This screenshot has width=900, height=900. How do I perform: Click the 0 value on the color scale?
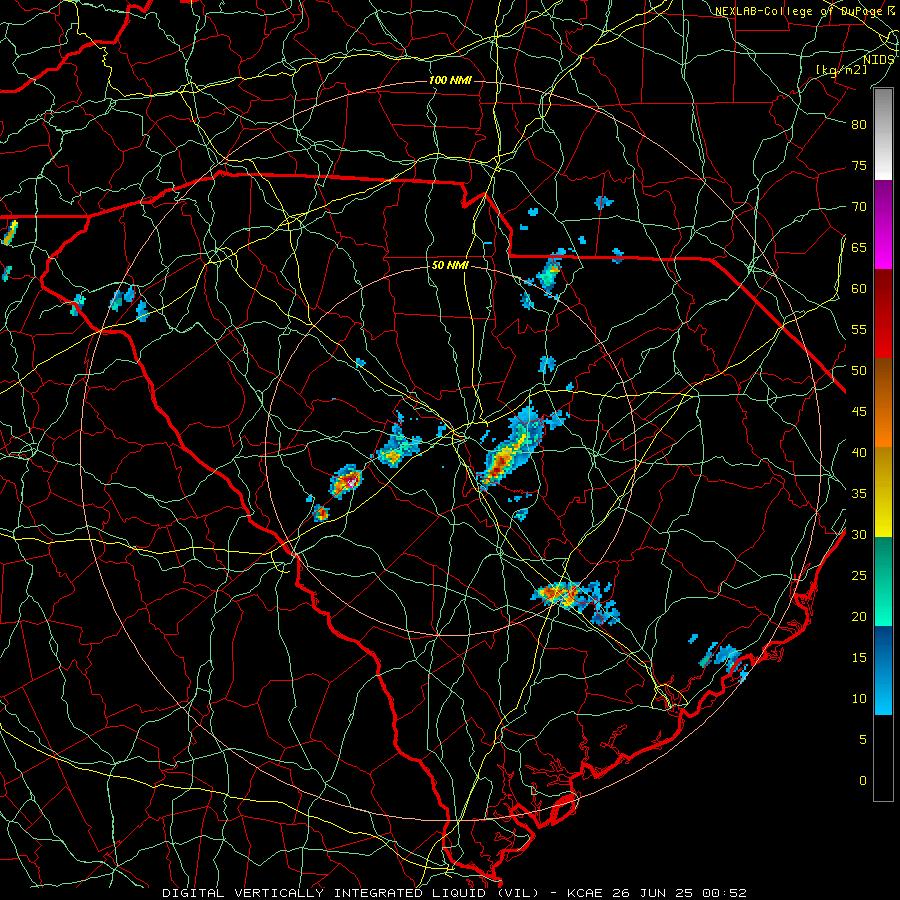click(863, 781)
